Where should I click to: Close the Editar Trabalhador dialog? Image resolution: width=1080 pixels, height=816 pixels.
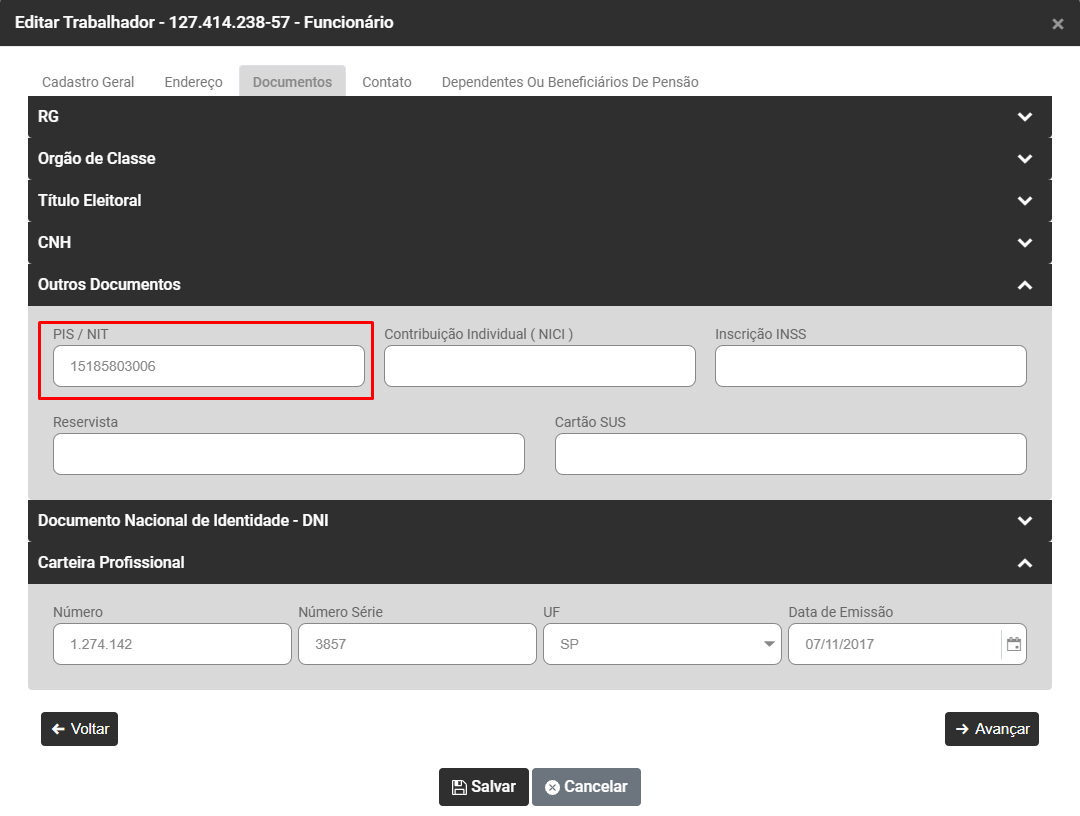(1057, 24)
